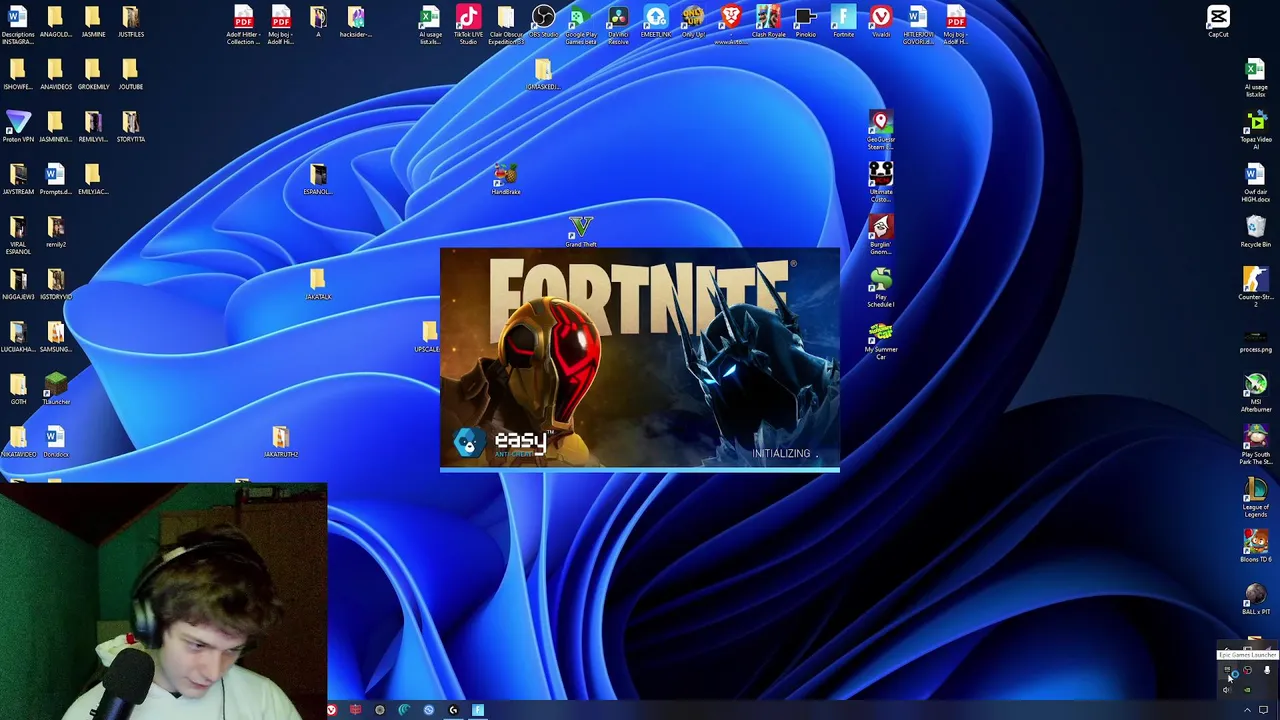Open the Vivaldi icon in the taskbar
The width and height of the screenshot is (1280, 720).
331,710
